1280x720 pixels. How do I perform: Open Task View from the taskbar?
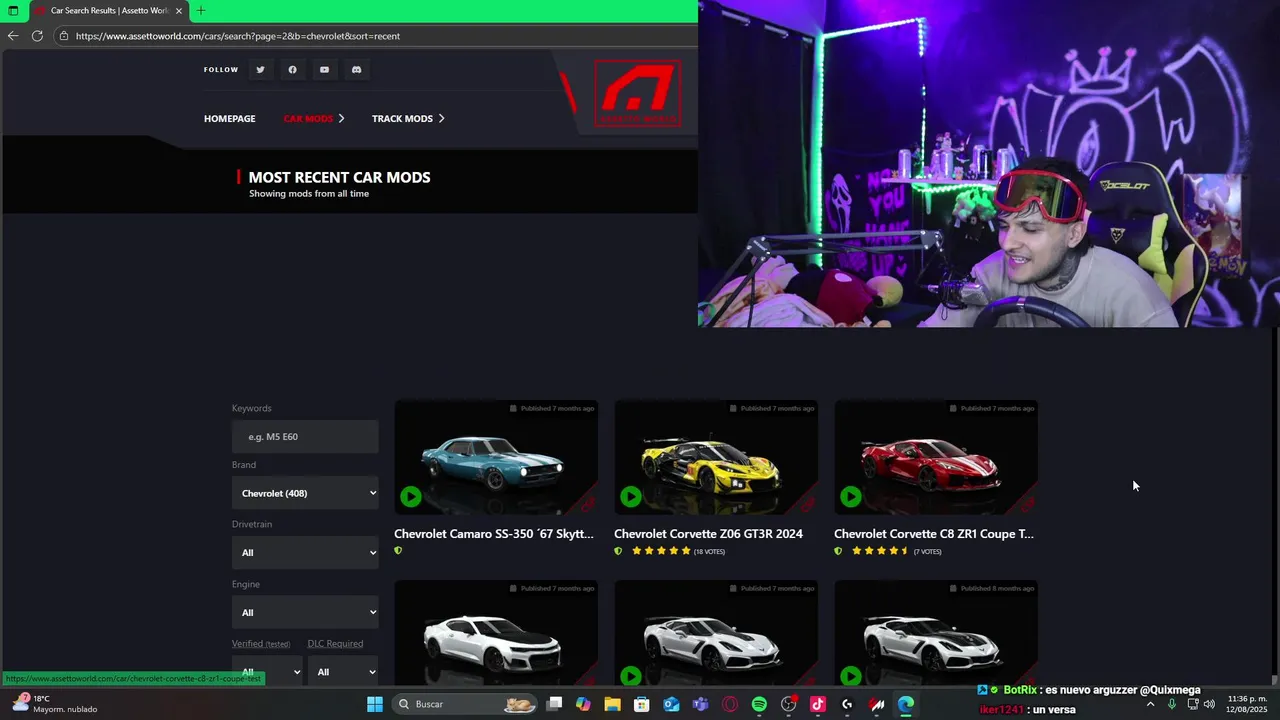pos(554,704)
